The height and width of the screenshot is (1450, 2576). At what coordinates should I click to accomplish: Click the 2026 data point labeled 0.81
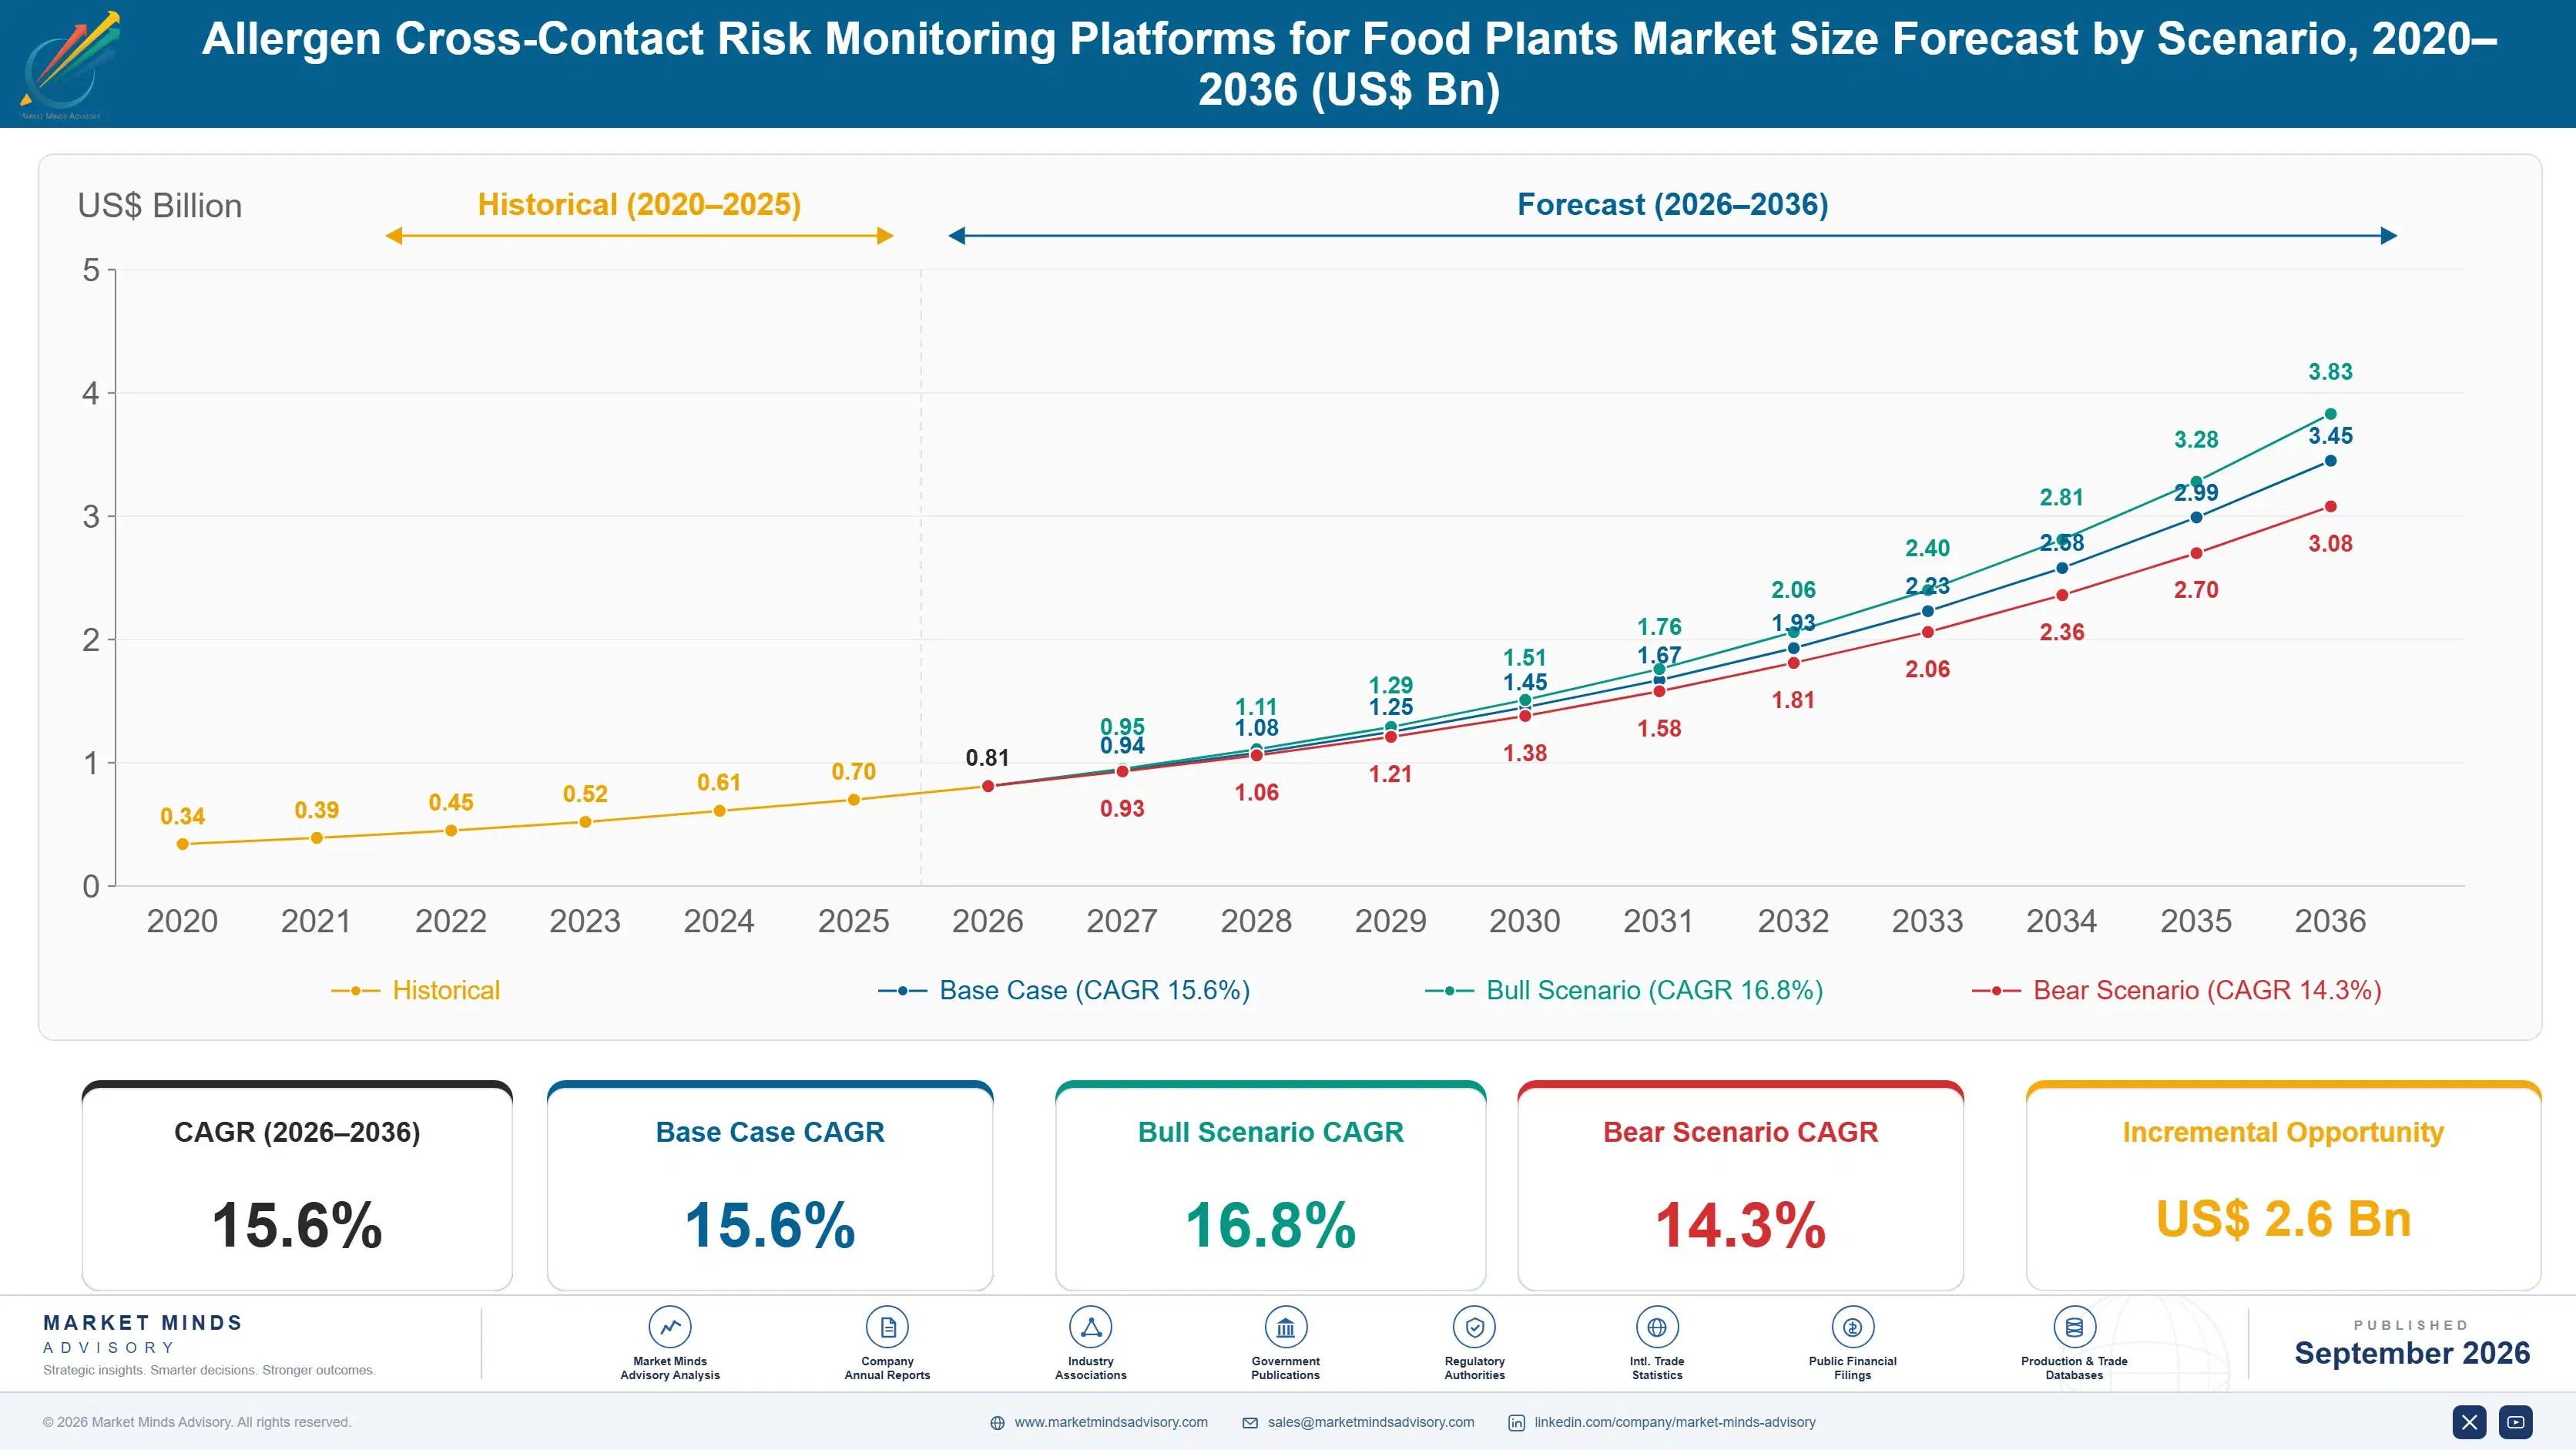988,786
